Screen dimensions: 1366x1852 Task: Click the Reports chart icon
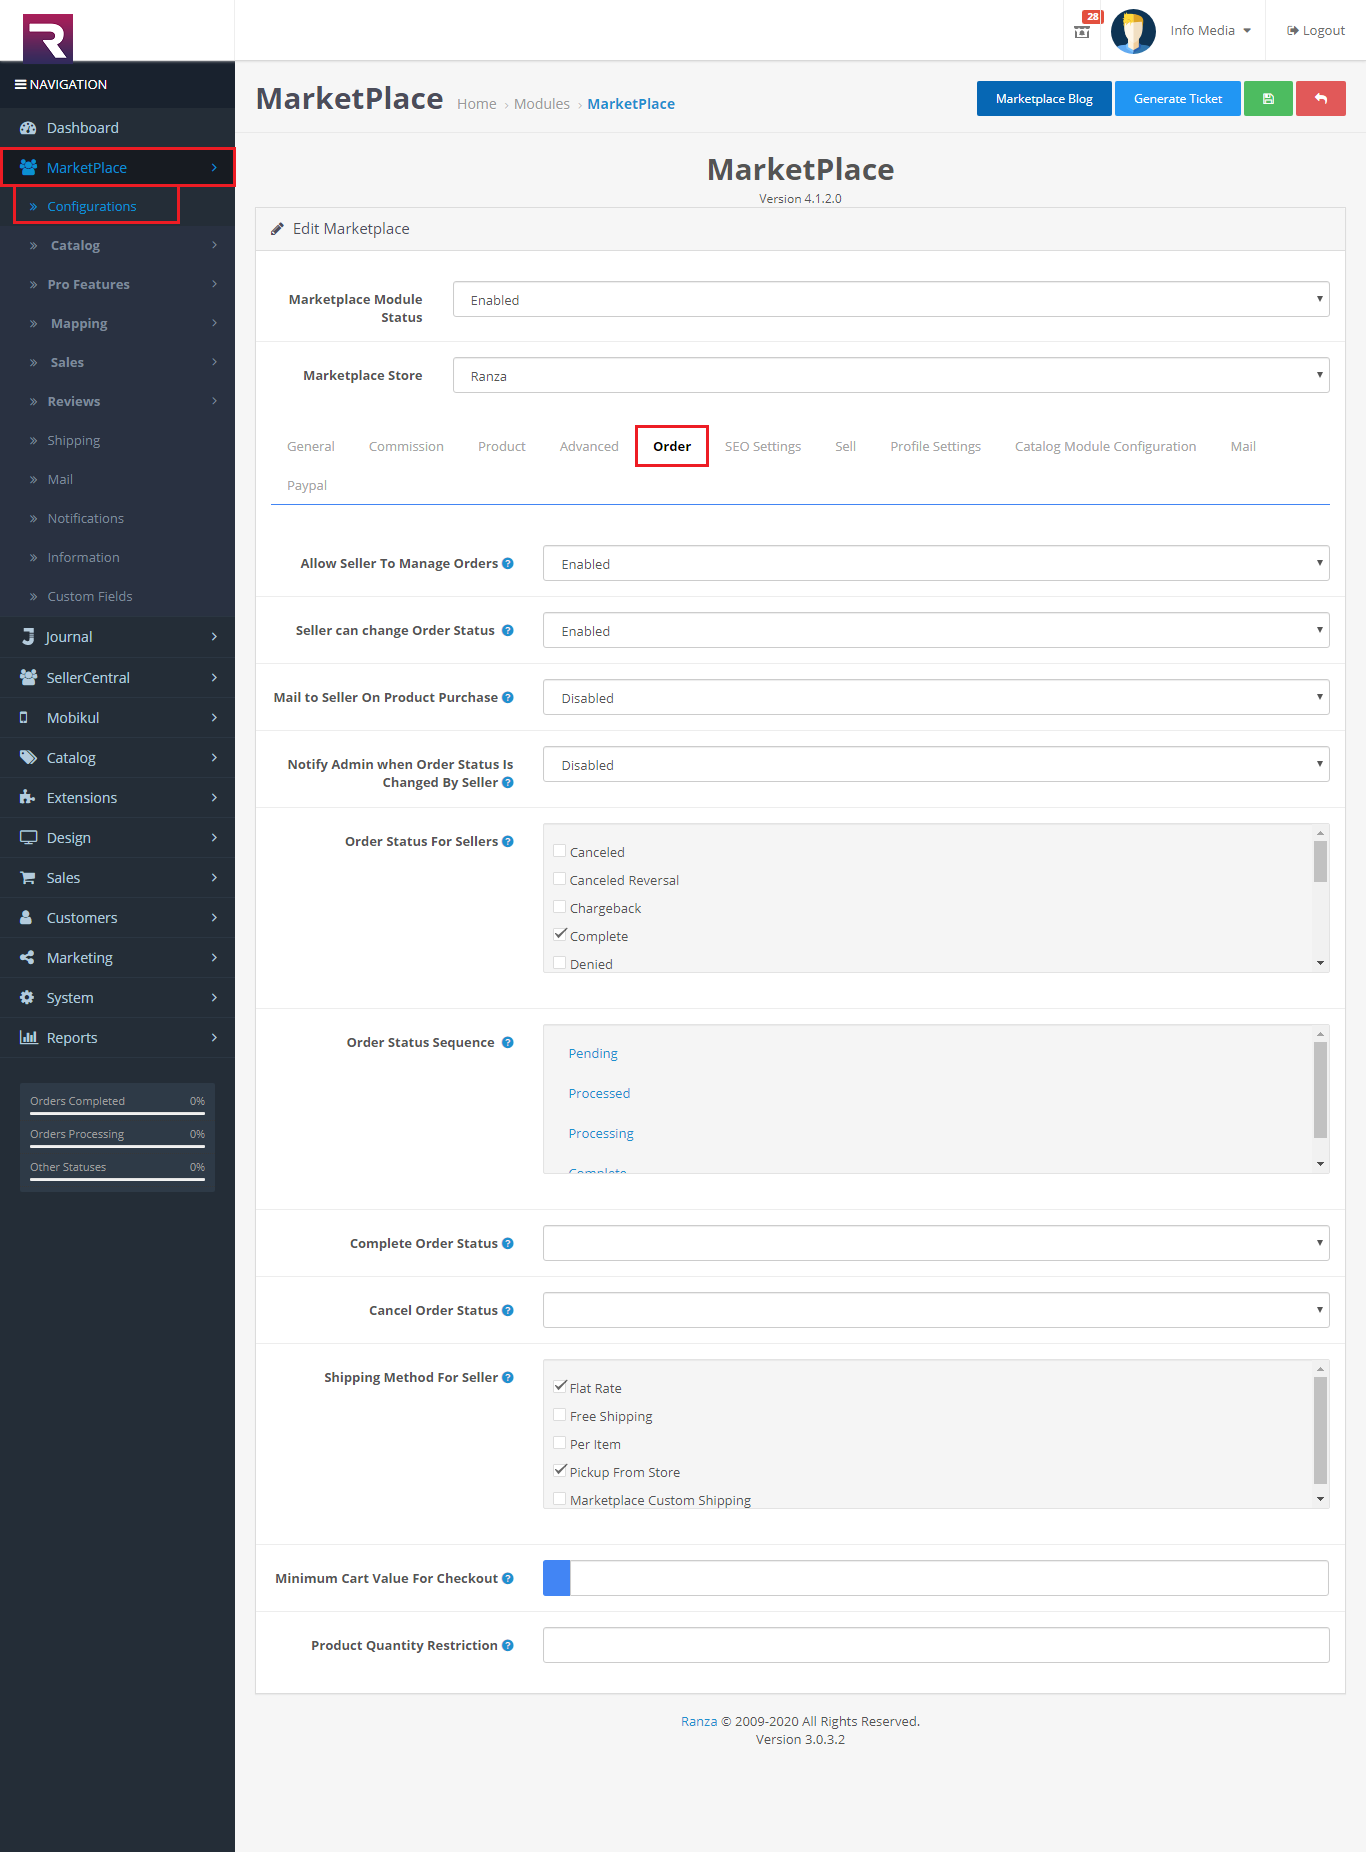click(28, 1037)
